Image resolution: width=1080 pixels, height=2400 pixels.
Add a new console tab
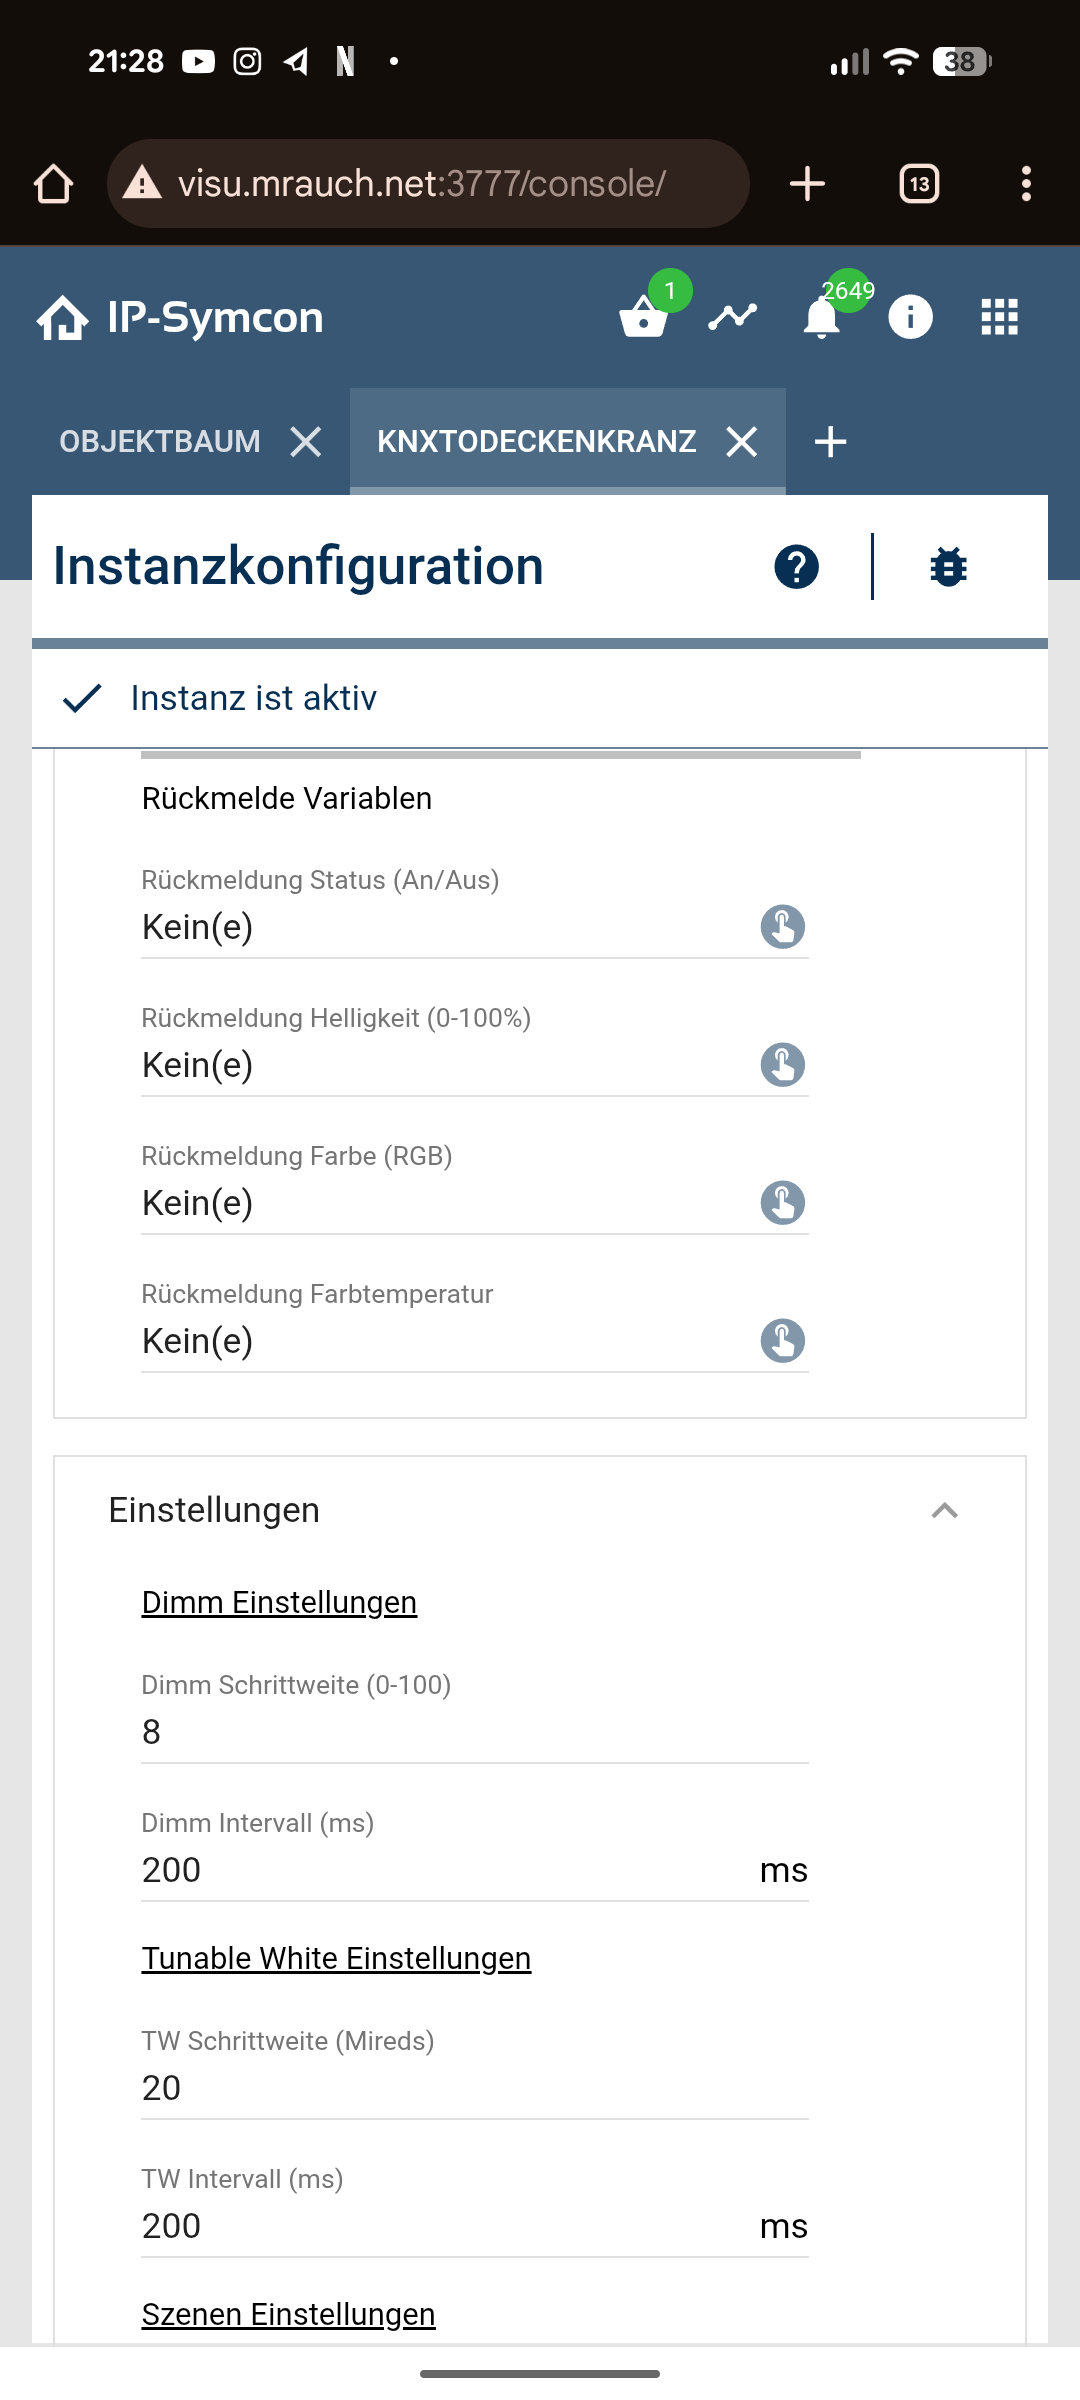(830, 441)
